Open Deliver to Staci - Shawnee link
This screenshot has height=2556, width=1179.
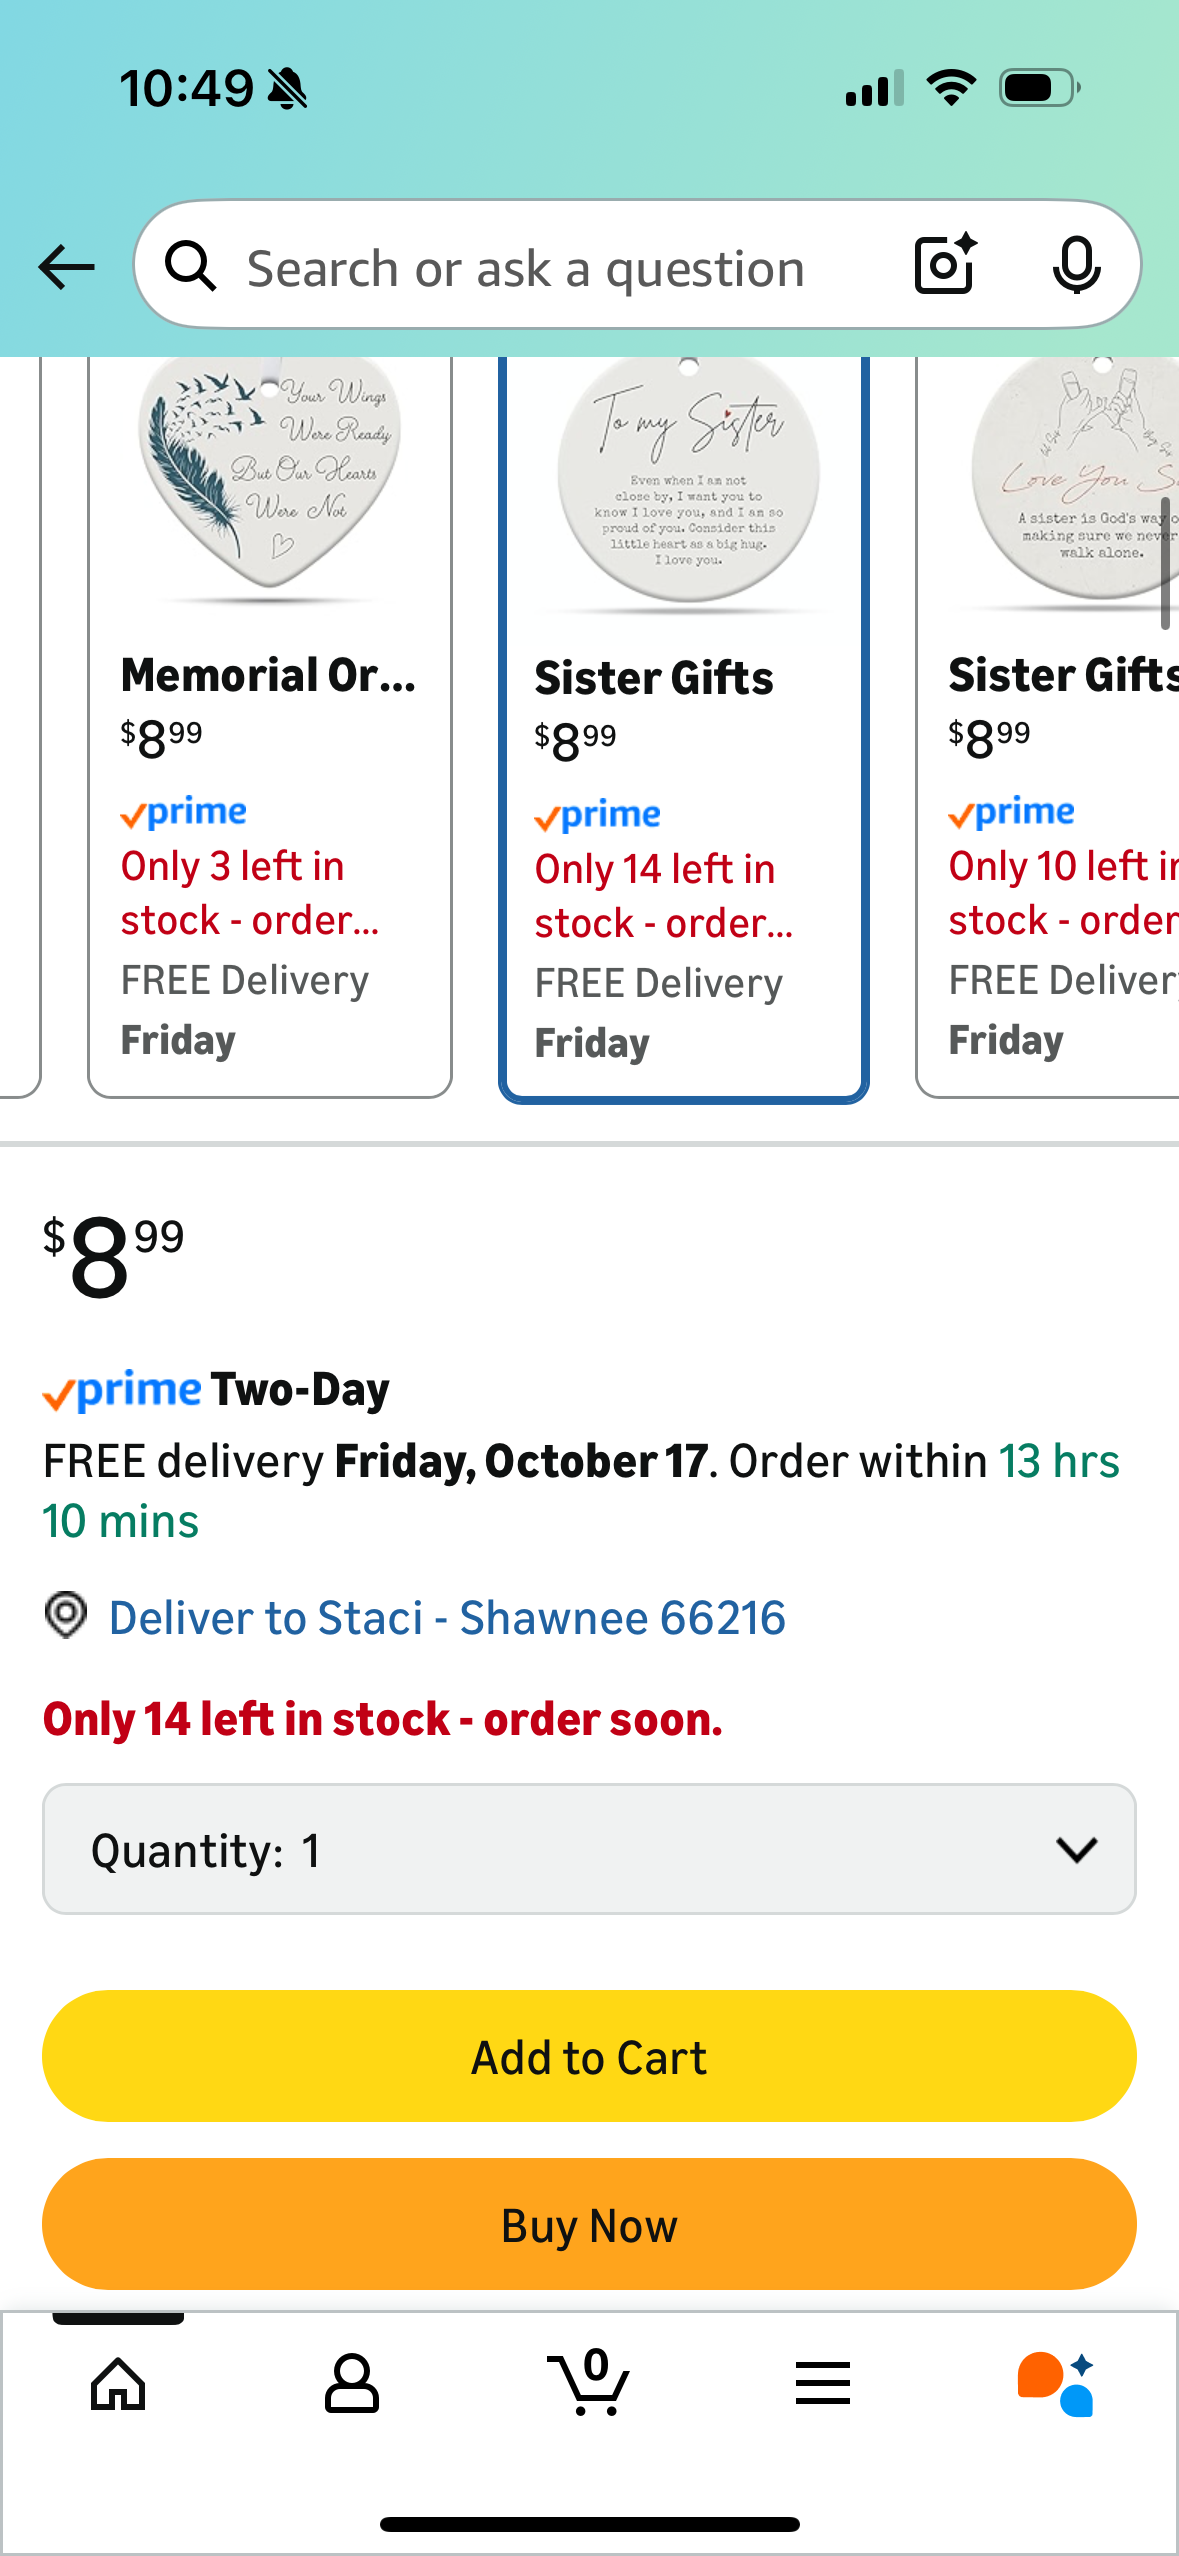click(447, 1618)
